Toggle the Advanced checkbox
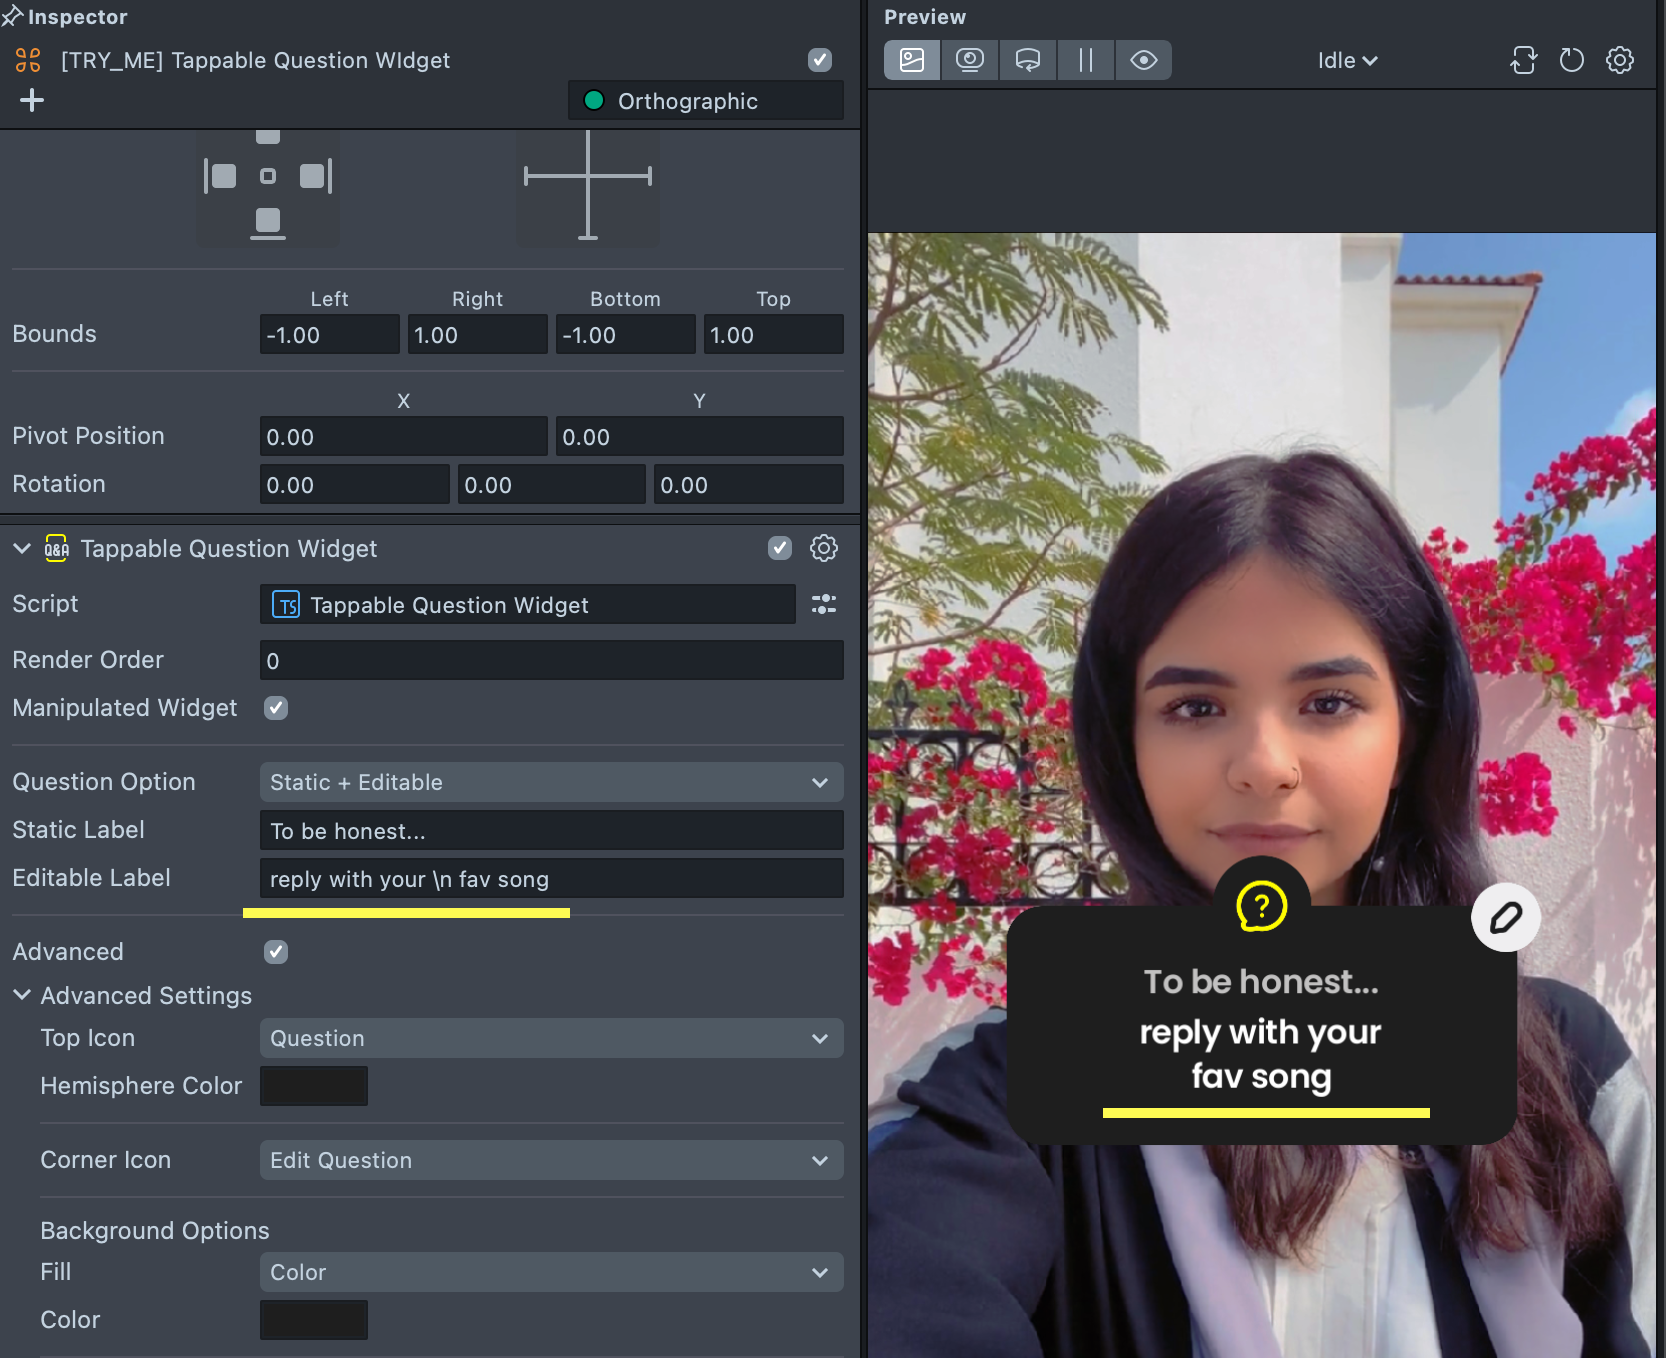Image resolution: width=1666 pixels, height=1358 pixels. coord(276,952)
